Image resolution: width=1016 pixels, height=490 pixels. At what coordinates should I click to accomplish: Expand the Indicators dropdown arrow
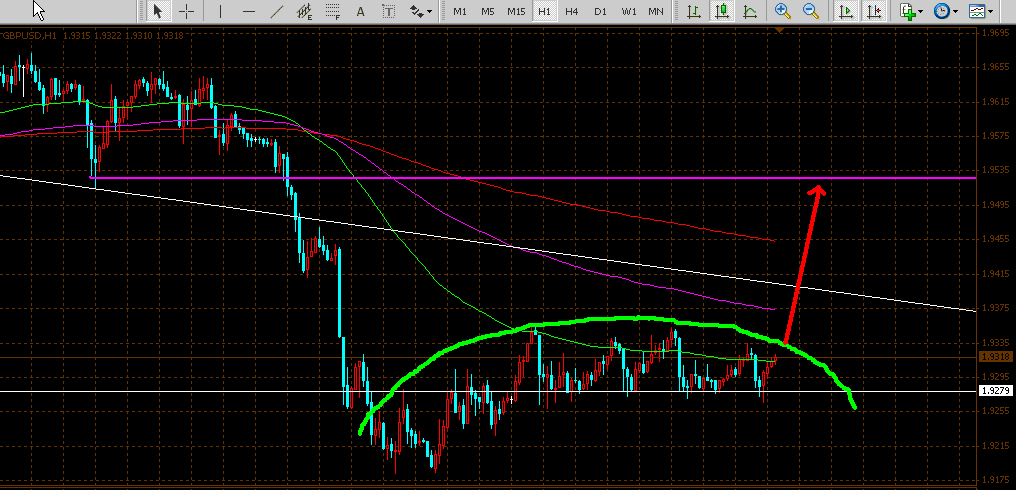pos(921,12)
